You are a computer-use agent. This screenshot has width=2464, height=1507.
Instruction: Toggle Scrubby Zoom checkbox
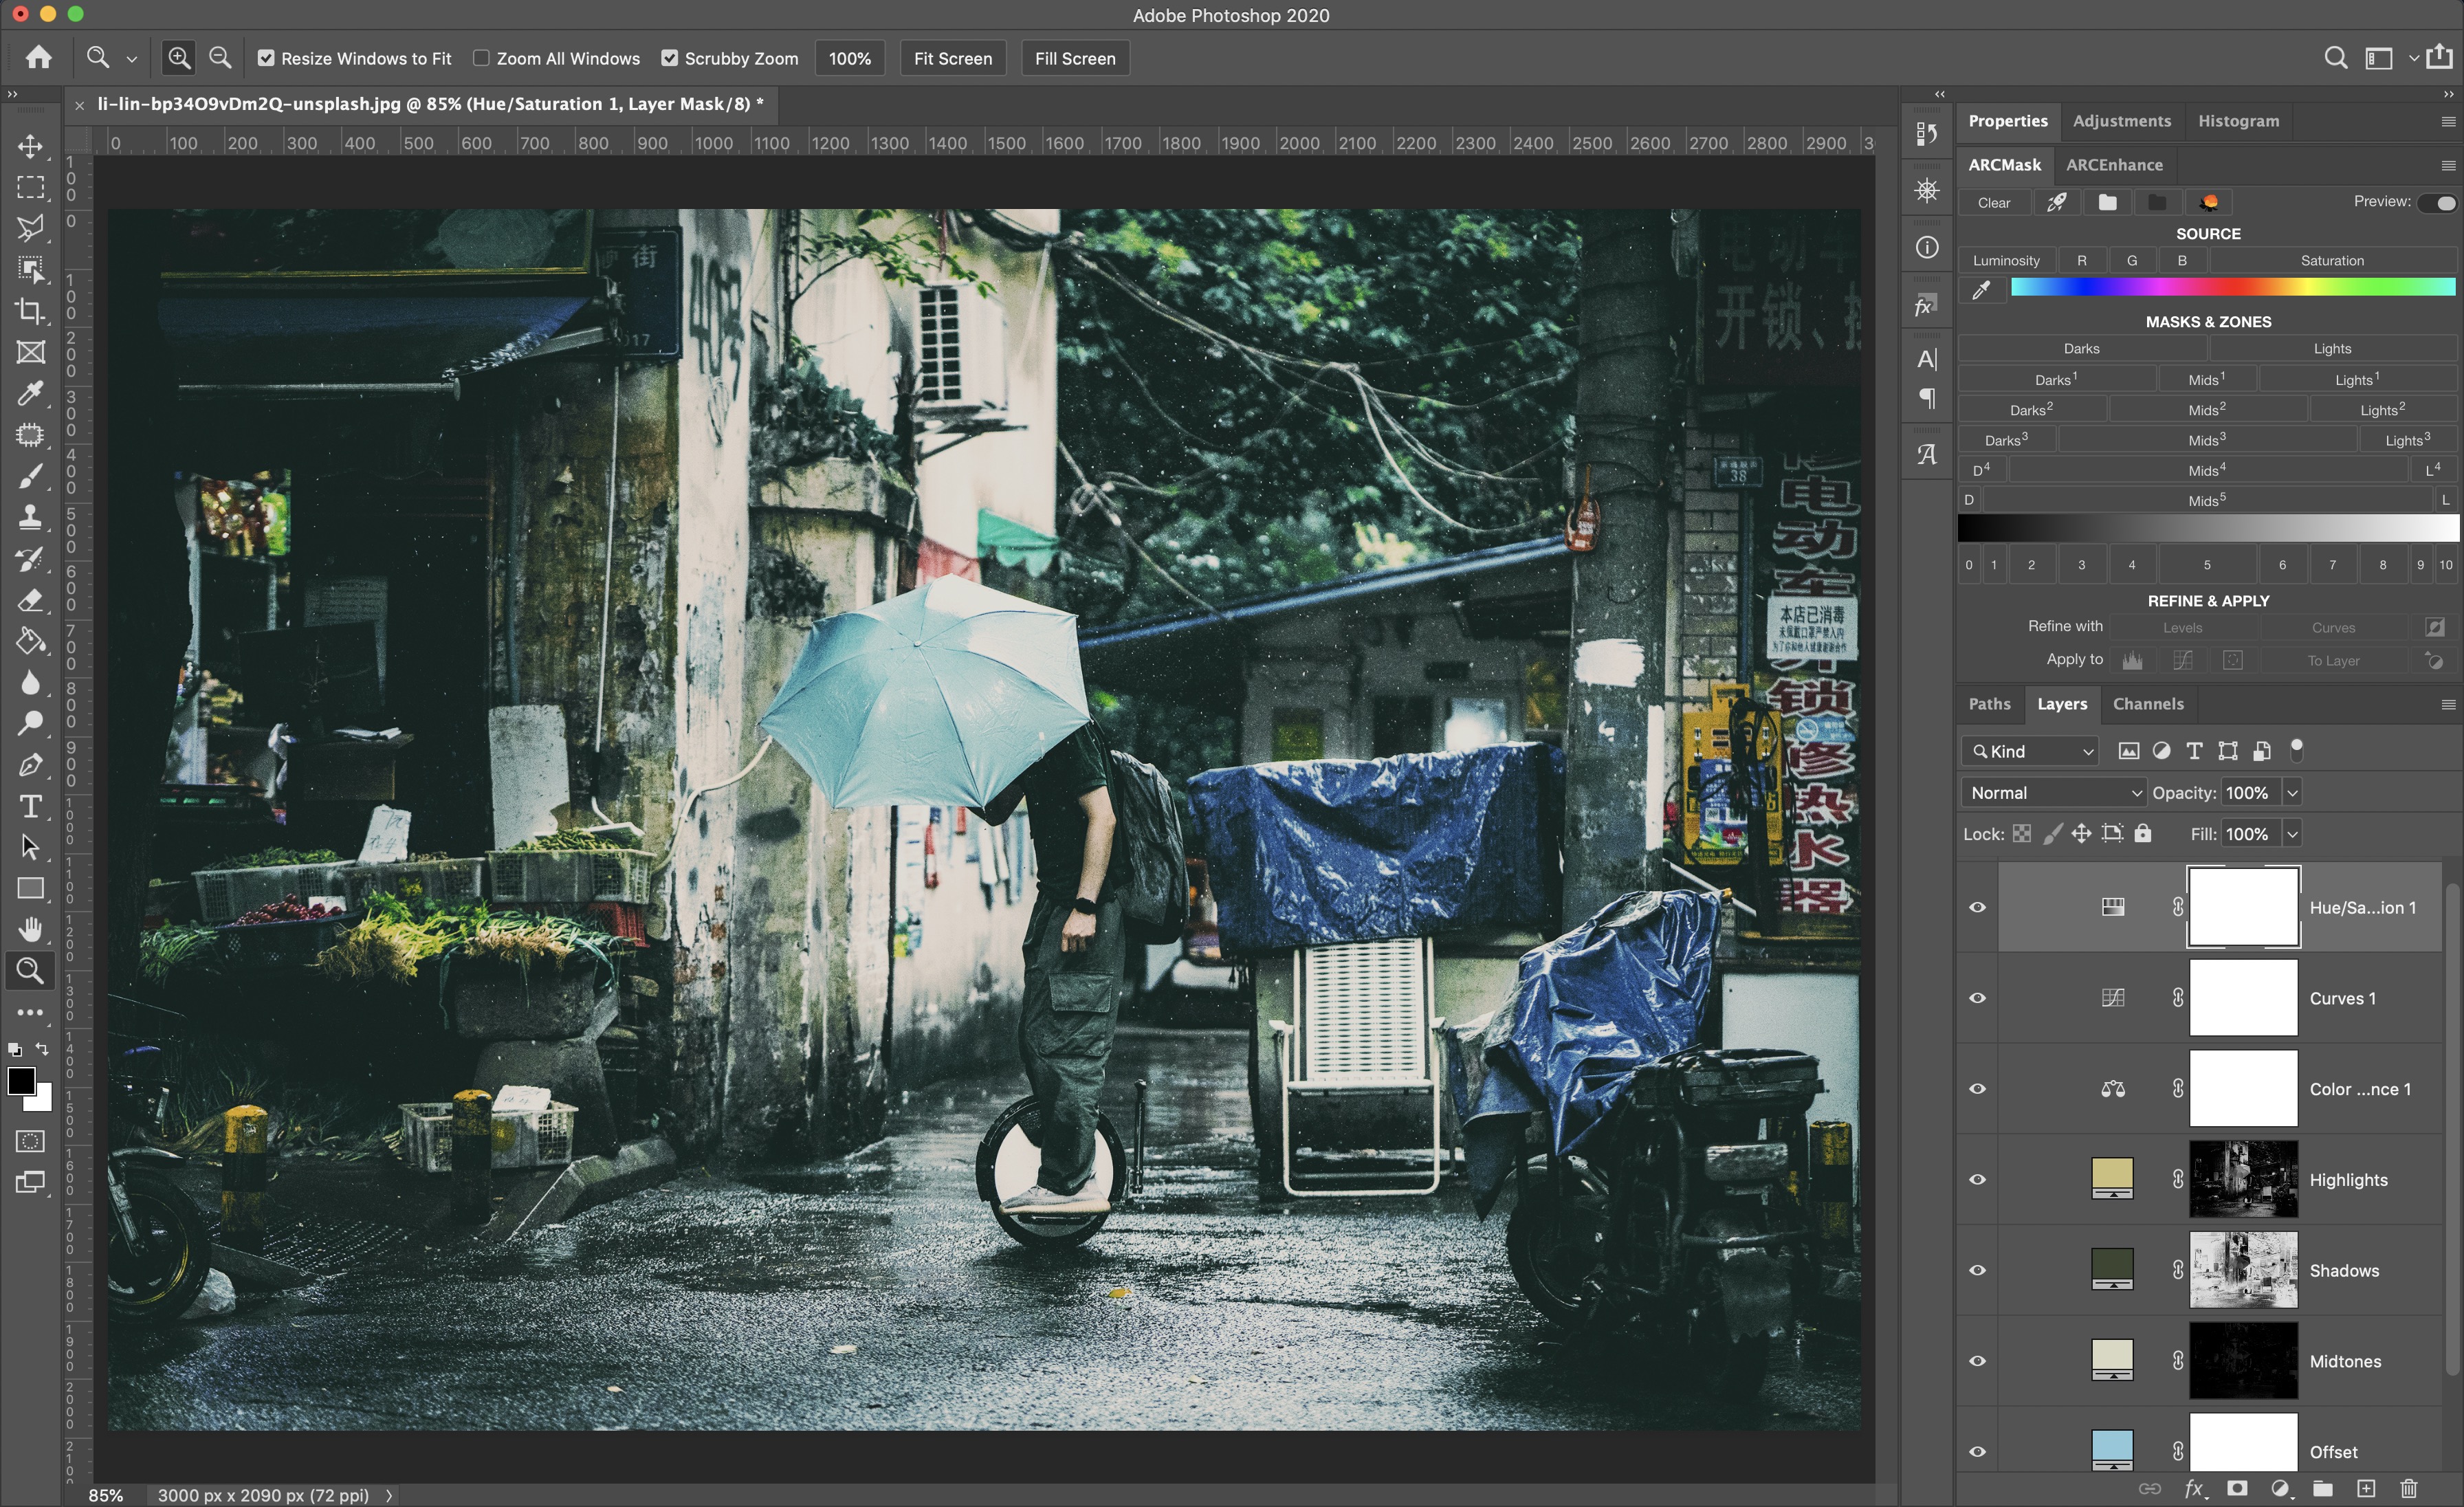pyautogui.click(x=670, y=58)
